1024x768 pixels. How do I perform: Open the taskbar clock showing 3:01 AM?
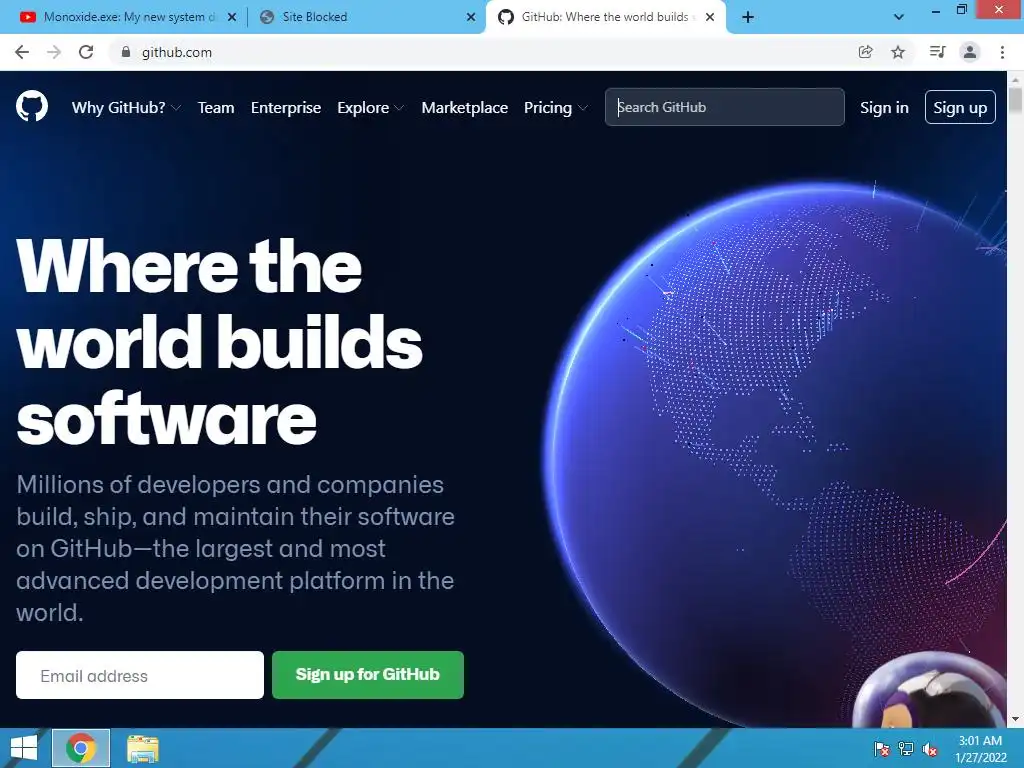tap(980, 748)
